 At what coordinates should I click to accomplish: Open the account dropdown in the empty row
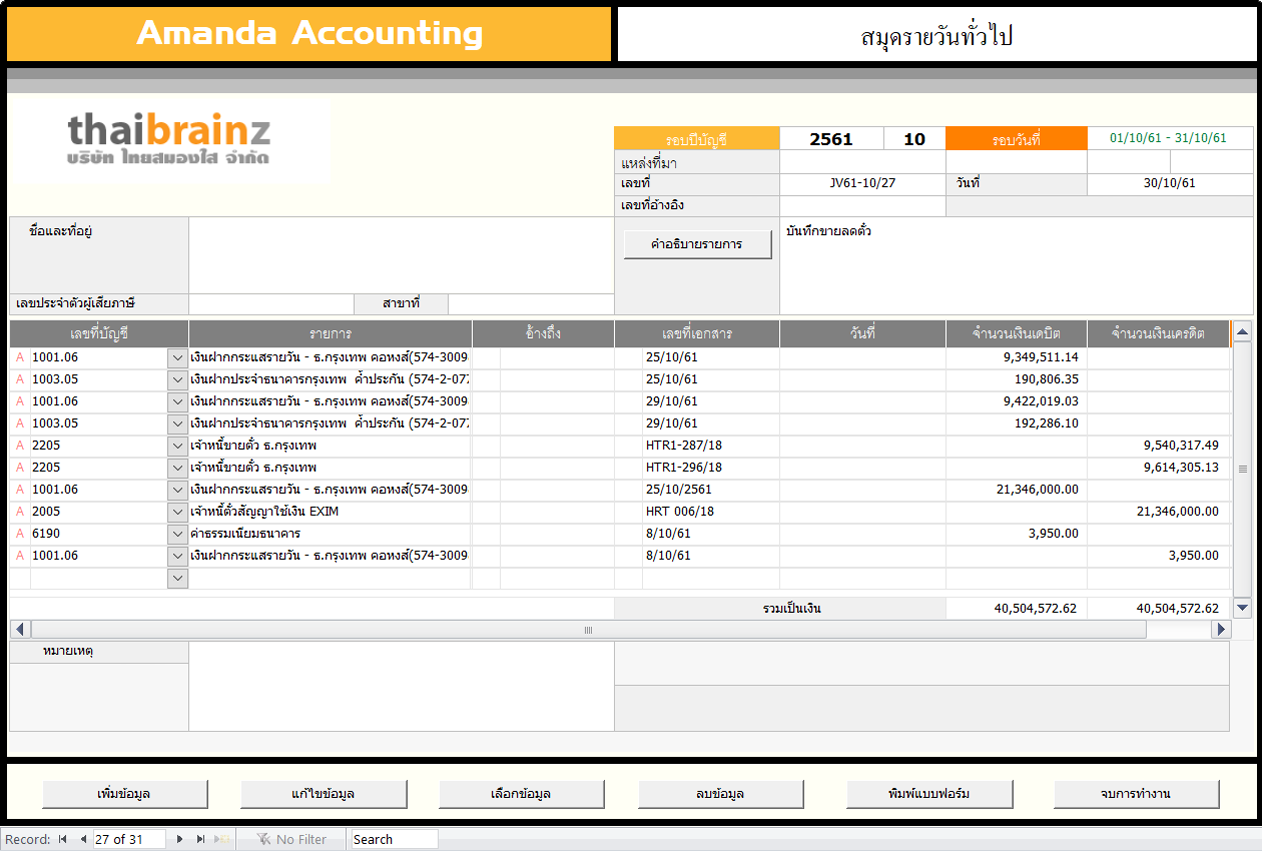(177, 578)
